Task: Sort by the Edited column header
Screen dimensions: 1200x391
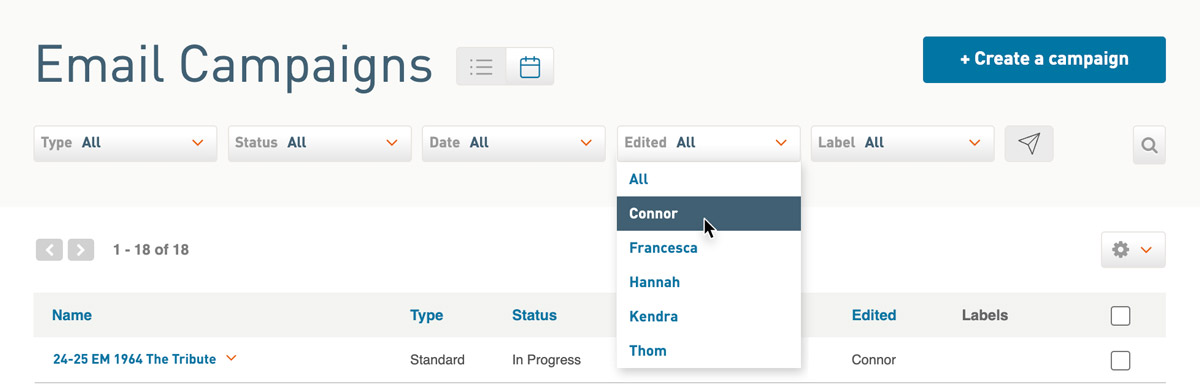Action: tap(874, 315)
